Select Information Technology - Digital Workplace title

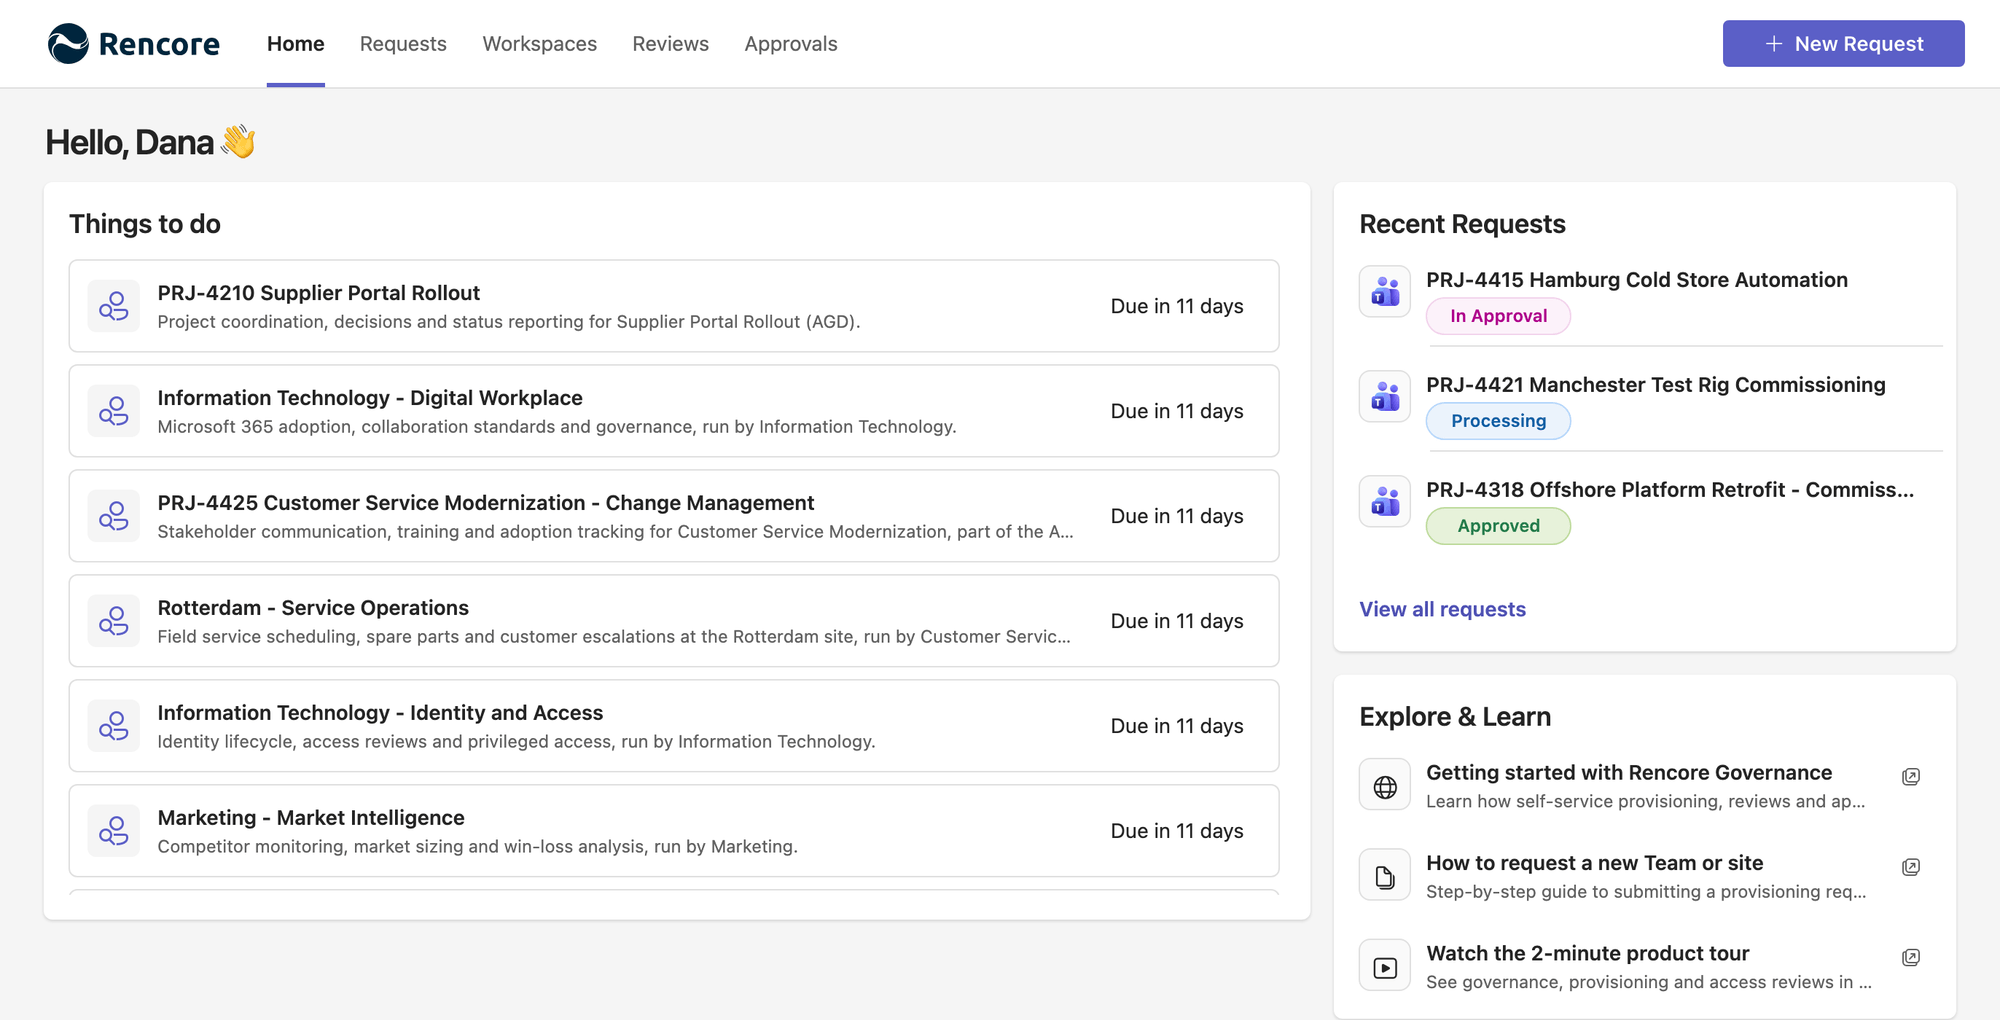tap(370, 398)
